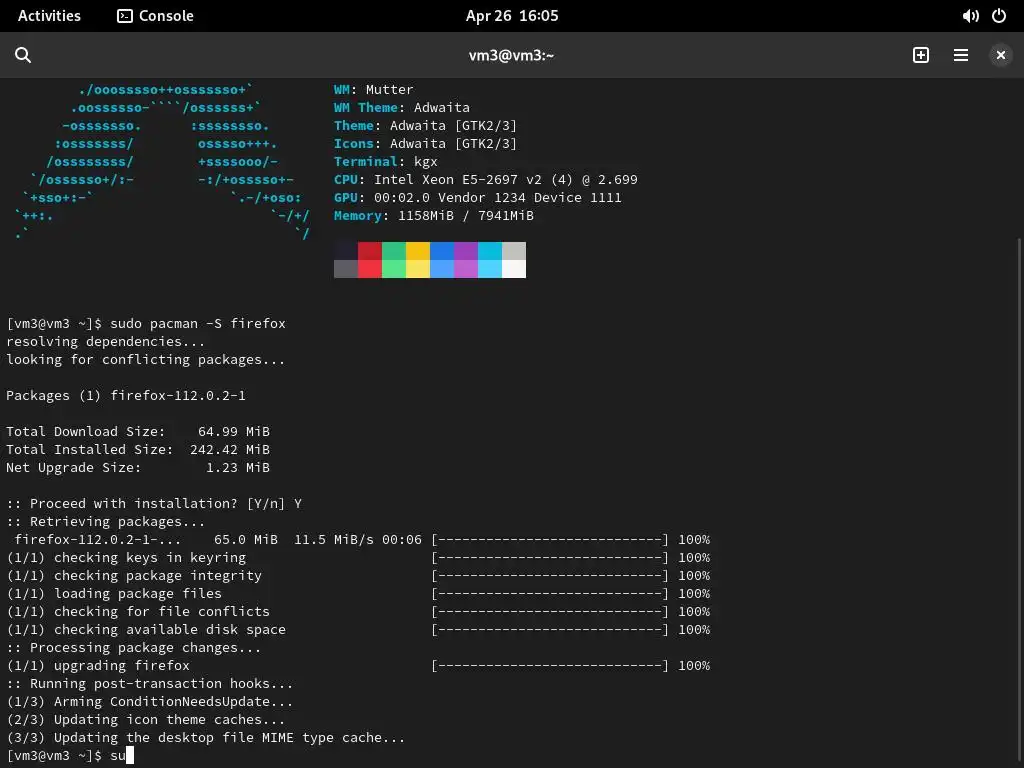This screenshot has height=768, width=1024.
Task: Click the volume speaker icon
Action: [x=970, y=16]
